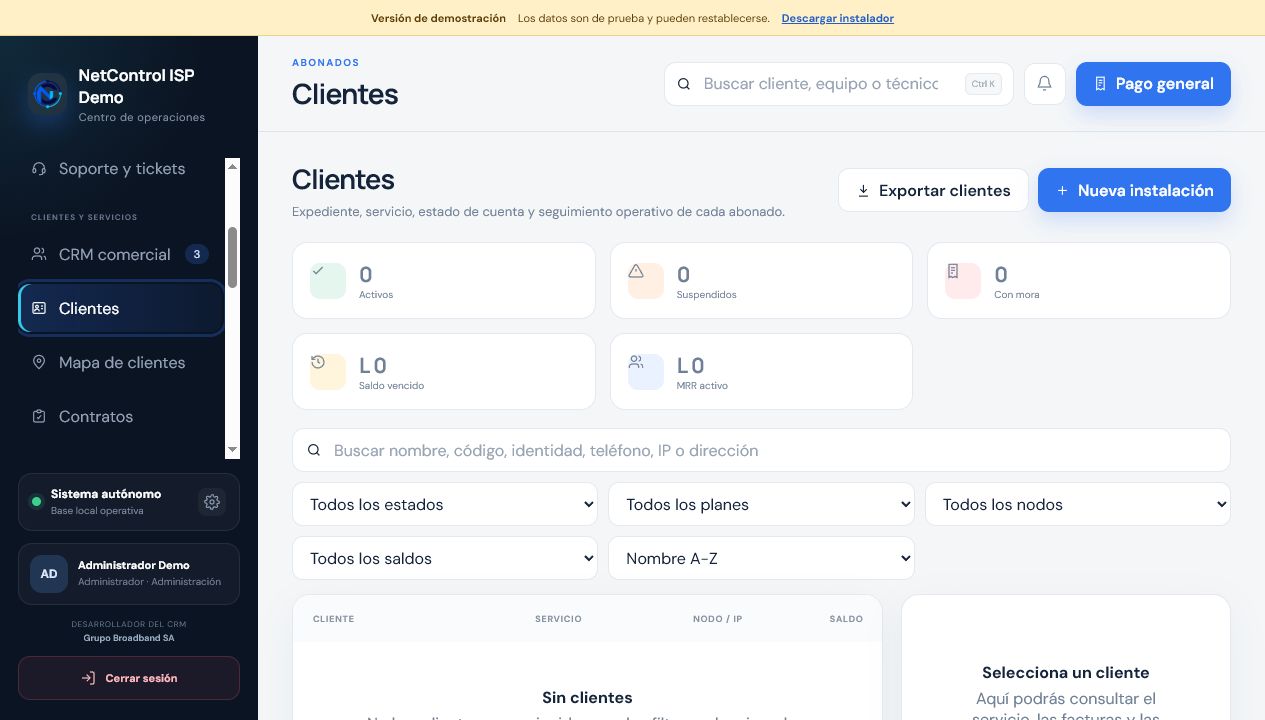Screen dimensions: 1265x720
Task: Click the CLIENTE column header
Action: pos(333,619)
